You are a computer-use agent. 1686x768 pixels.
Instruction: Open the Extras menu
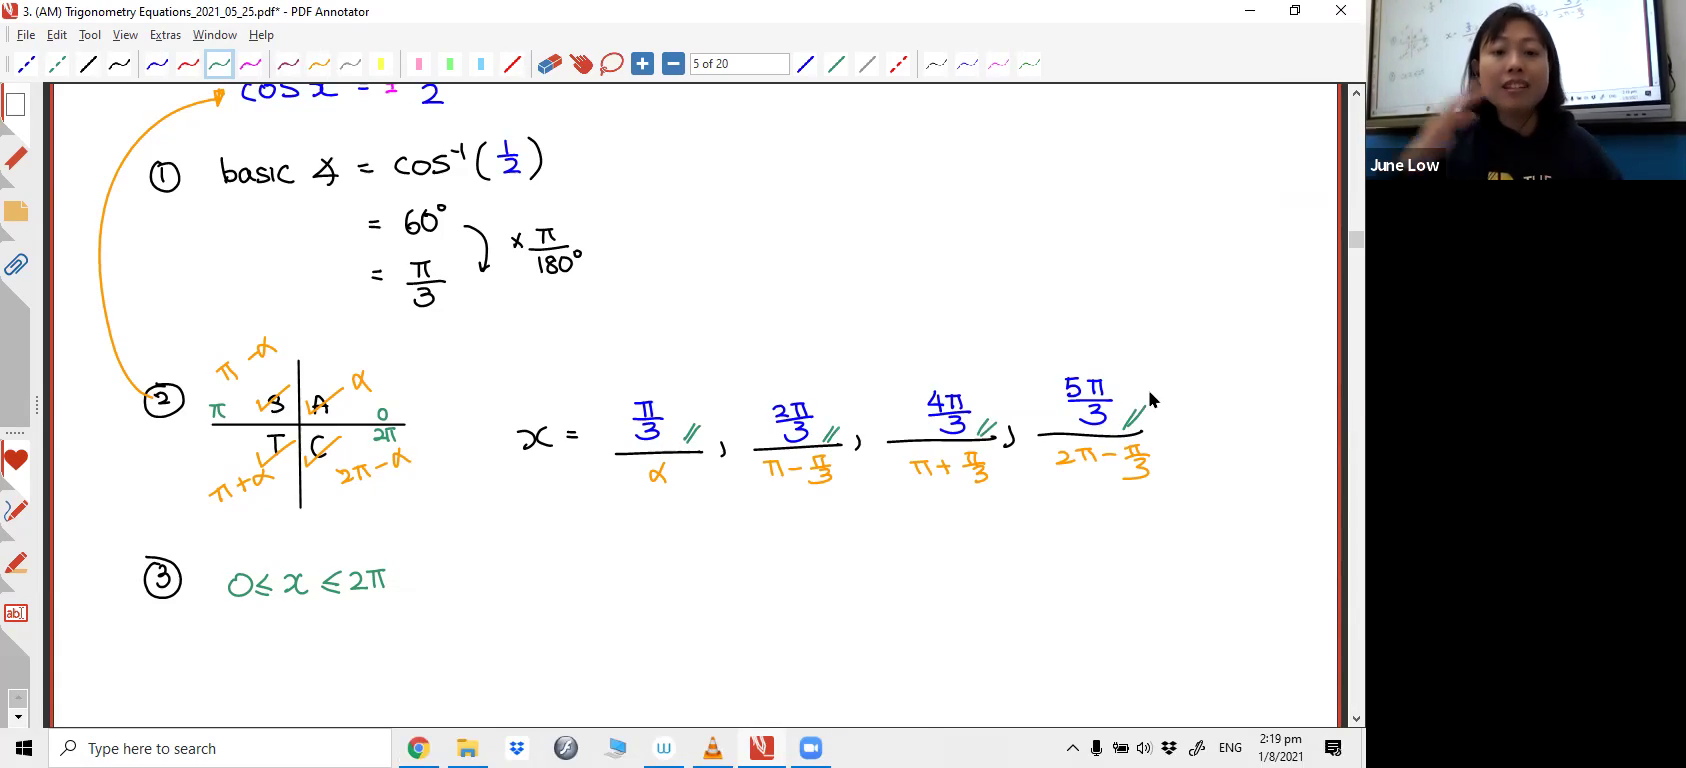[x=165, y=35]
